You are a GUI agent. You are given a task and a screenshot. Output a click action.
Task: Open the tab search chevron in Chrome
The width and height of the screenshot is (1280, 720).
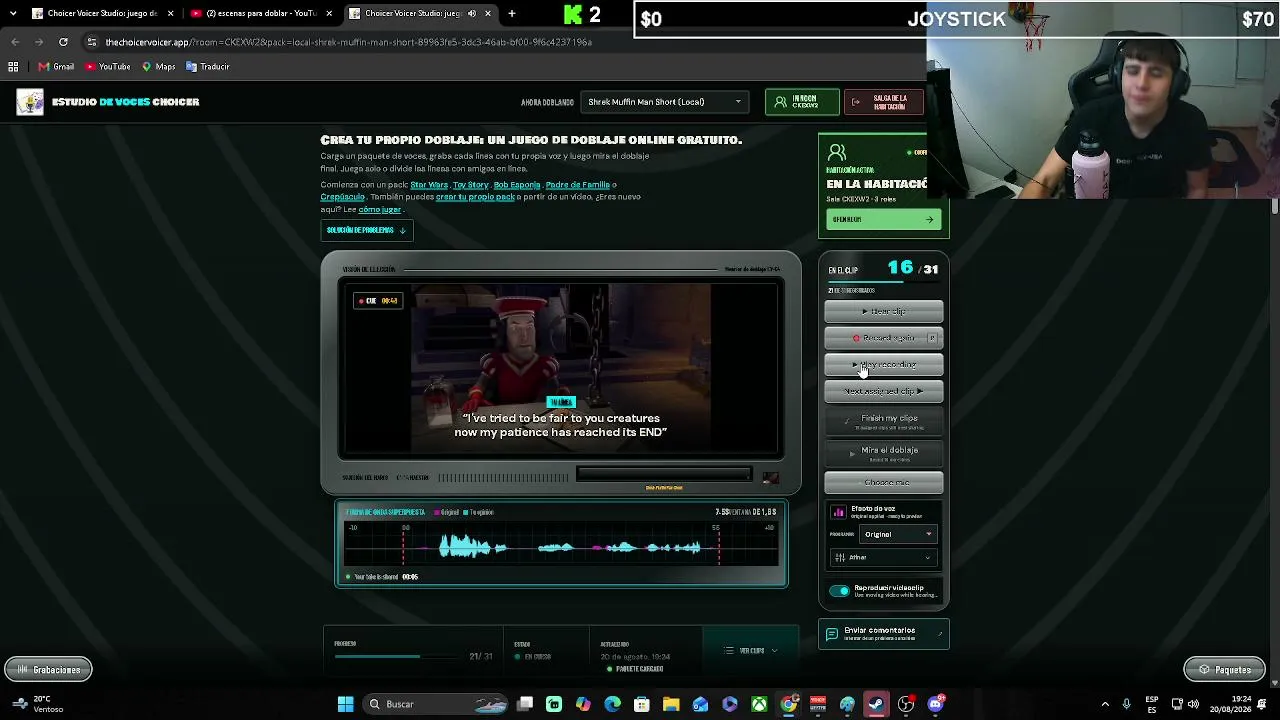click(x=13, y=14)
